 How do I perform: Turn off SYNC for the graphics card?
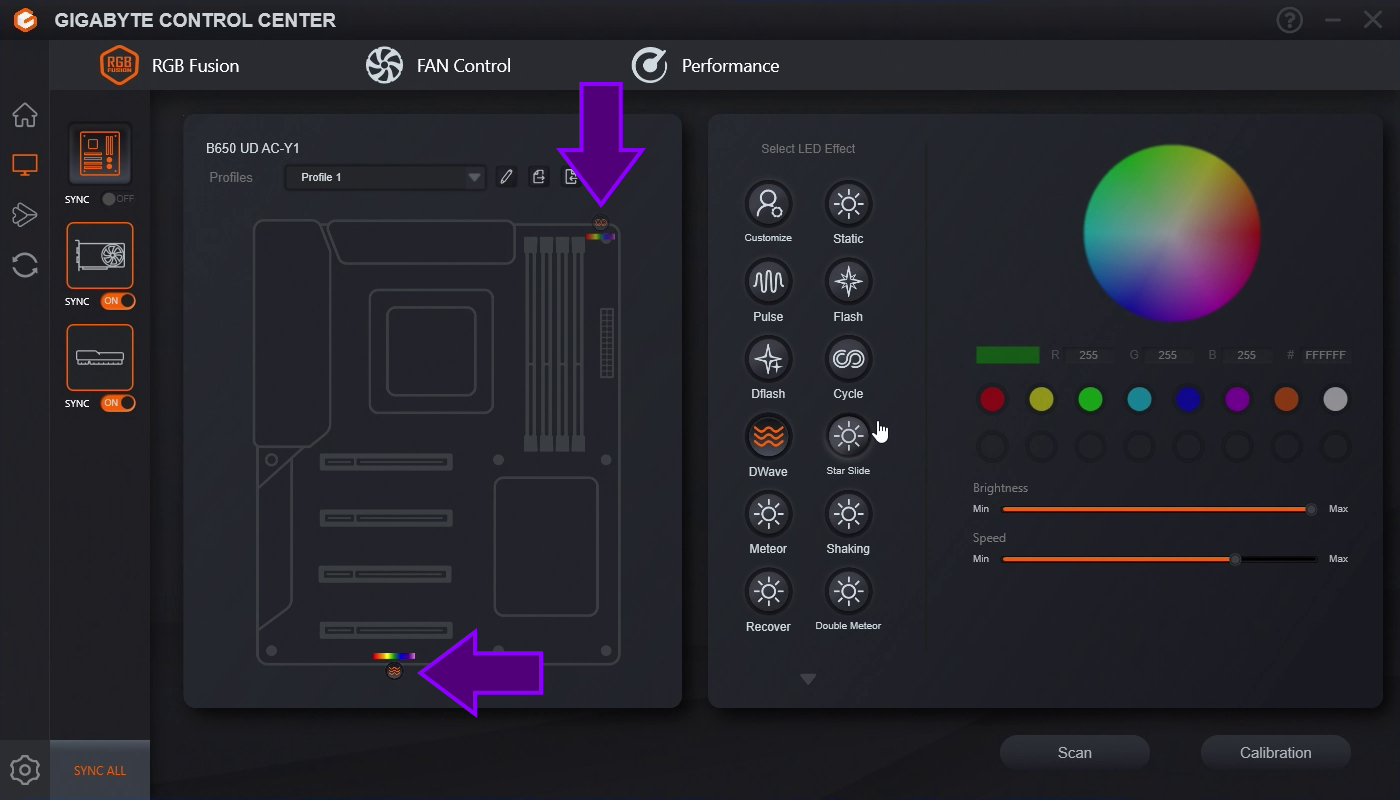point(116,301)
